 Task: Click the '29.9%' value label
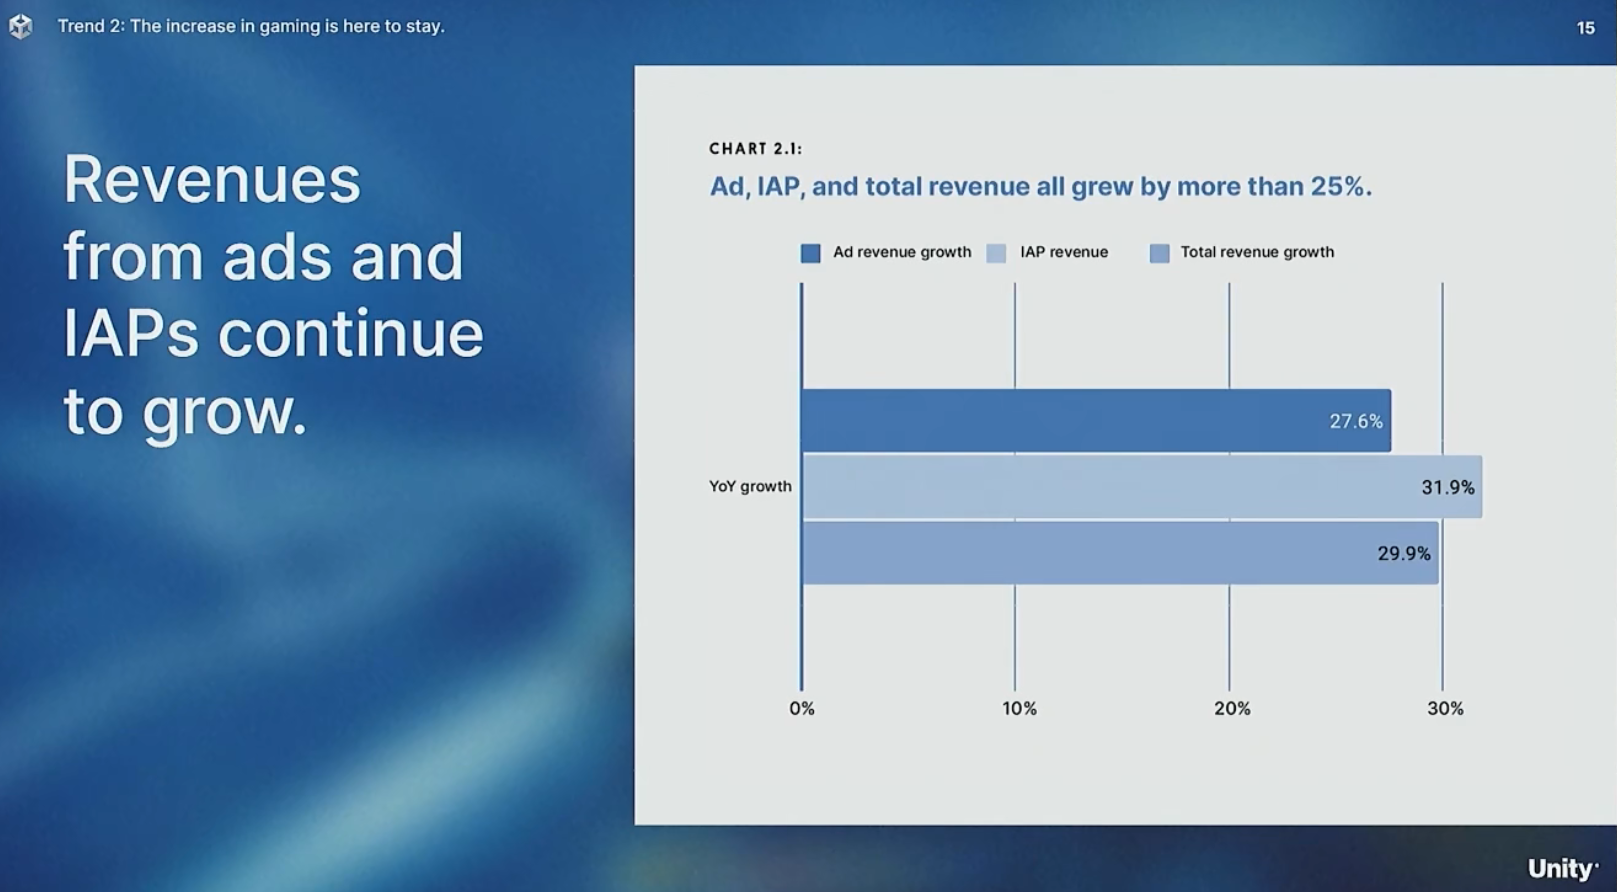pyautogui.click(x=1404, y=554)
